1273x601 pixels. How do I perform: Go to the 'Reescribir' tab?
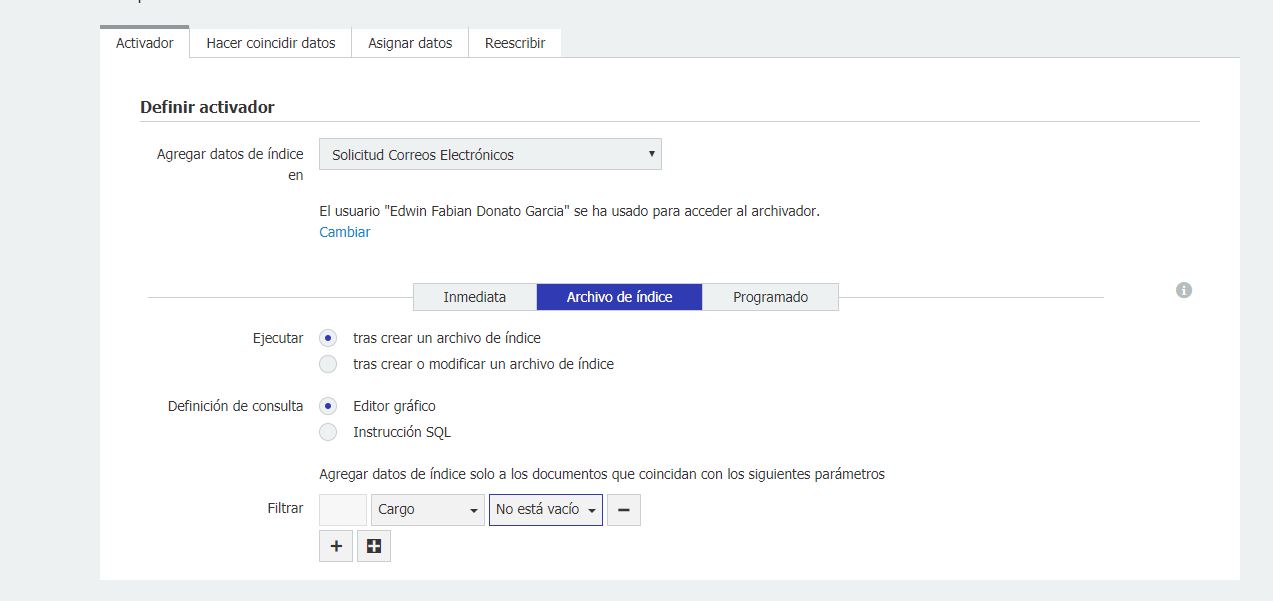pyautogui.click(x=515, y=43)
